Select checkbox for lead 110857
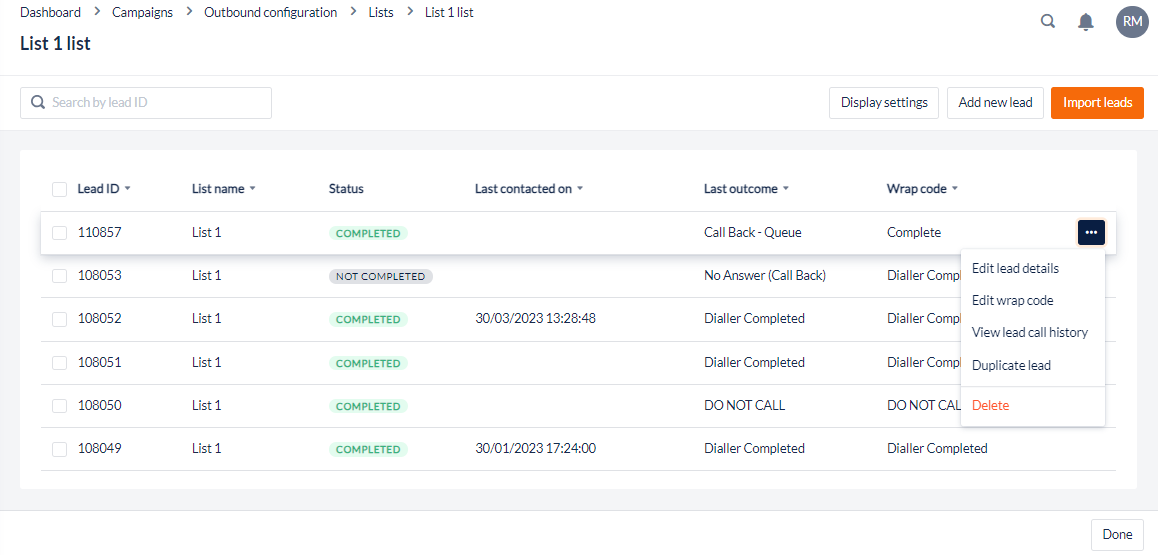1158x555 pixels. tap(59, 233)
